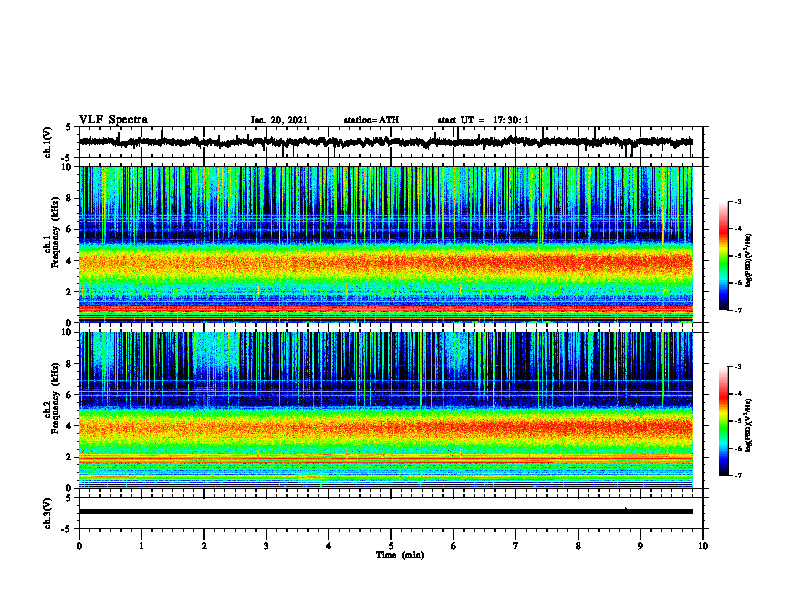This screenshot has width=792, height=612.
Task: Click the "5" tick label on Time axis
Action: click(x=391, y=546)
